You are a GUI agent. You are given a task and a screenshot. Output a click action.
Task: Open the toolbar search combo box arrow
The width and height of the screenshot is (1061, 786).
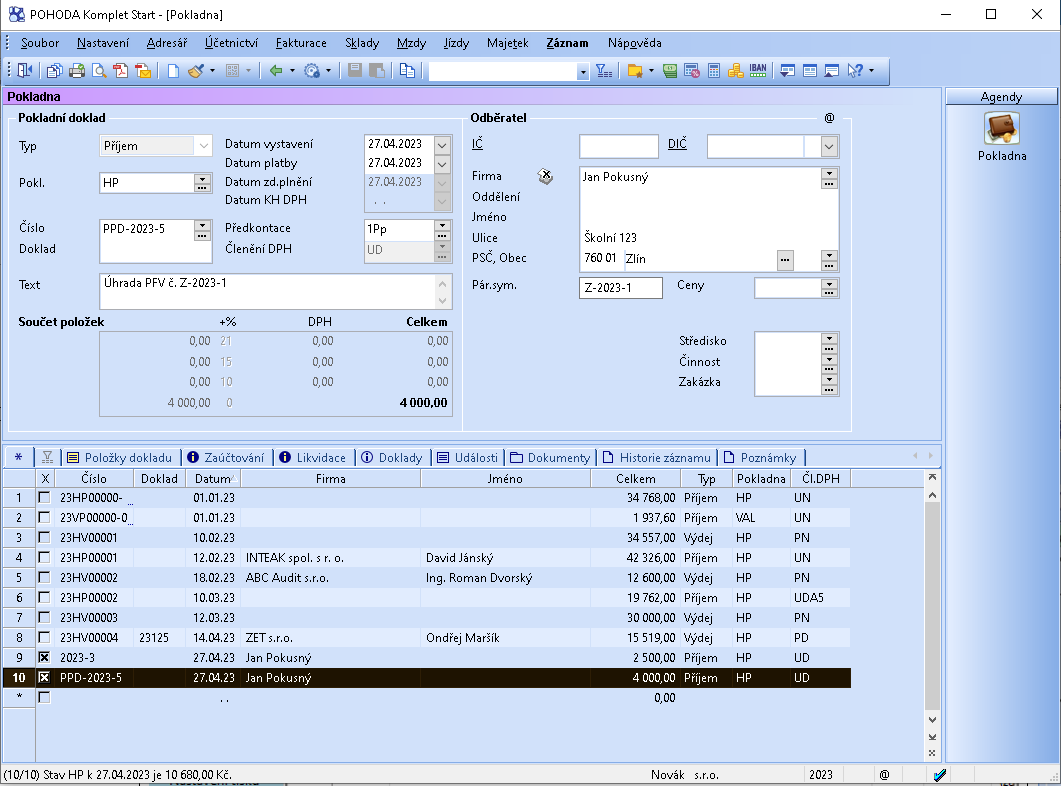click(583, 71)
